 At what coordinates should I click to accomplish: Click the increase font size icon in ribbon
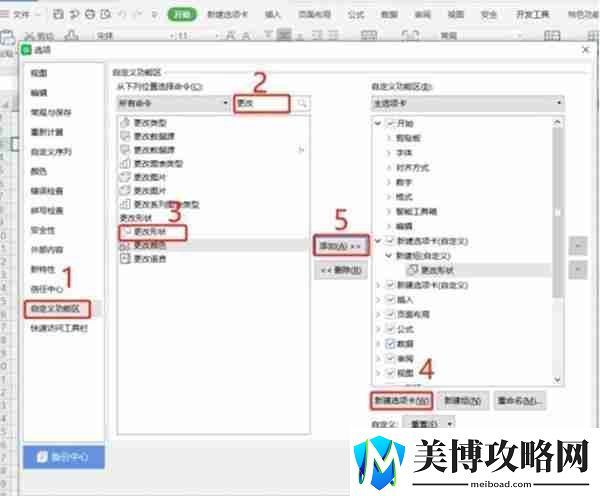[231, 36]
